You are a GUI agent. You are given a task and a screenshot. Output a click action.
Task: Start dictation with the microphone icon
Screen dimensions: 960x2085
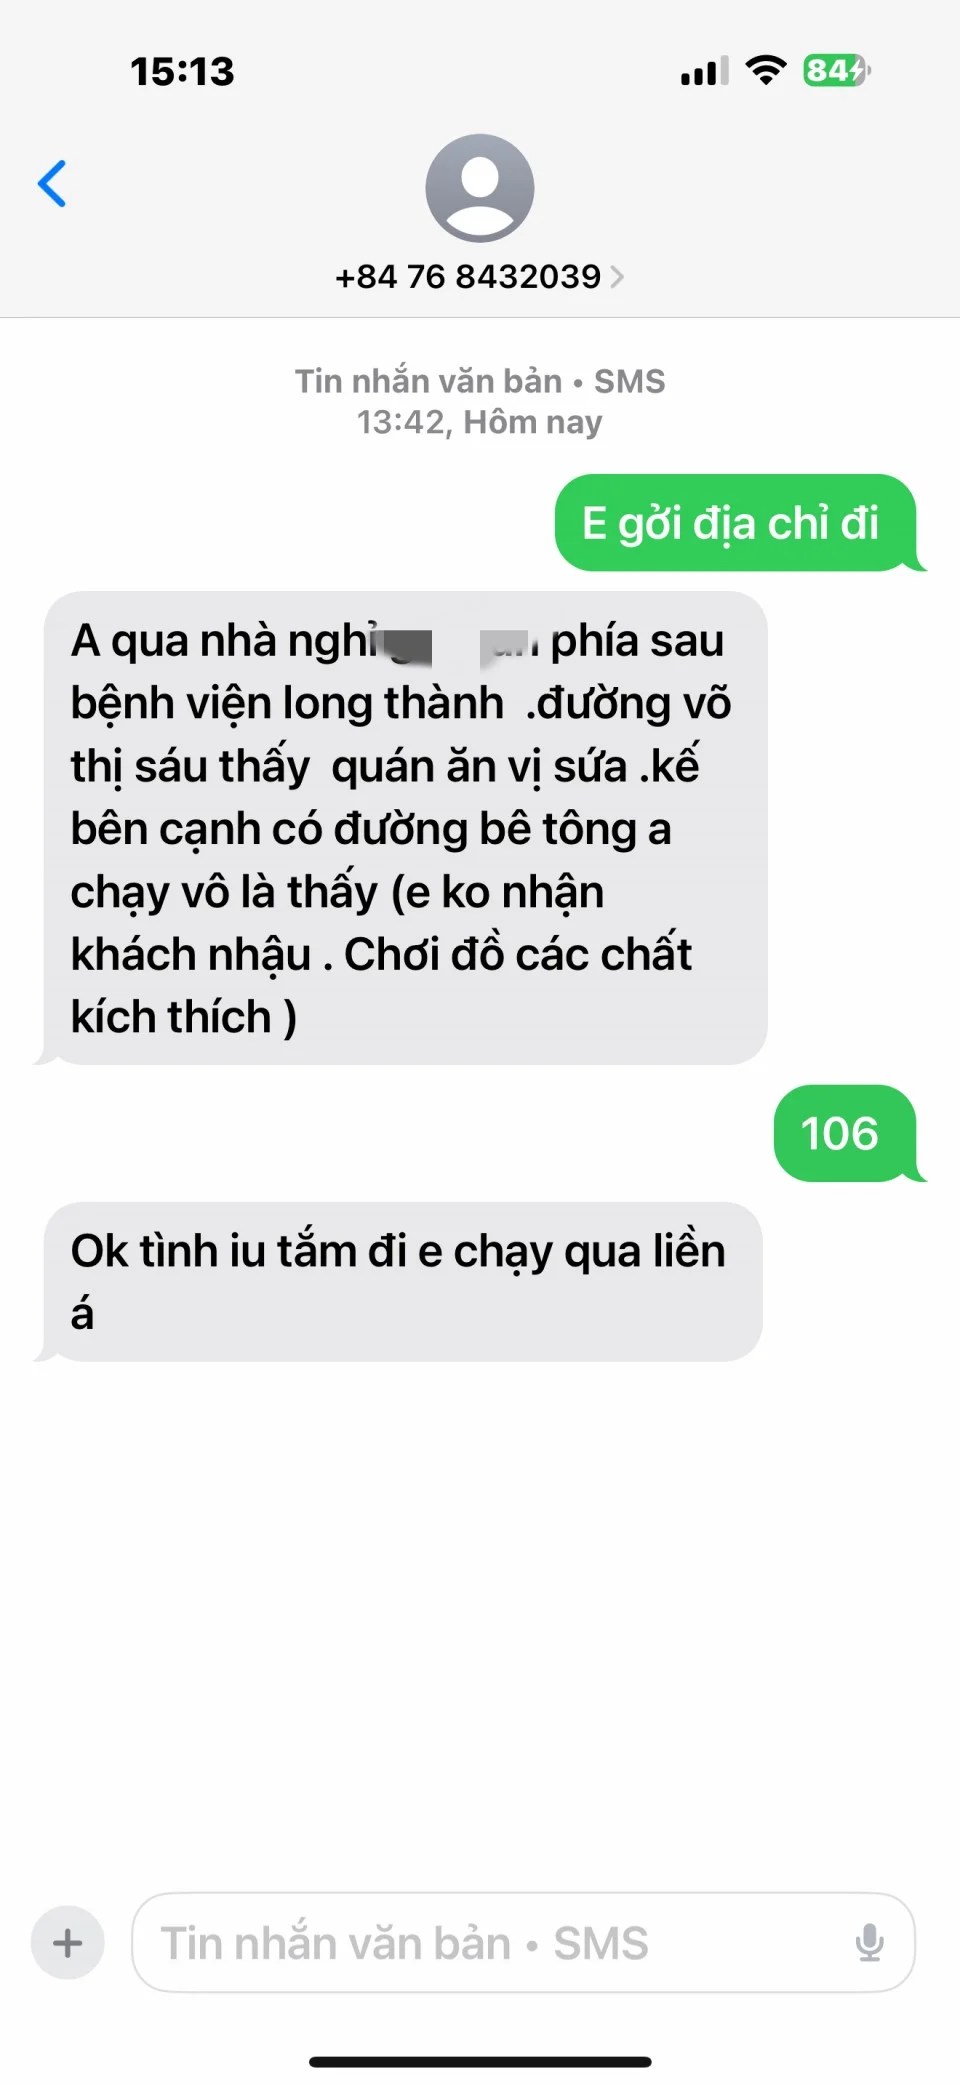[x=869, y=1943]
